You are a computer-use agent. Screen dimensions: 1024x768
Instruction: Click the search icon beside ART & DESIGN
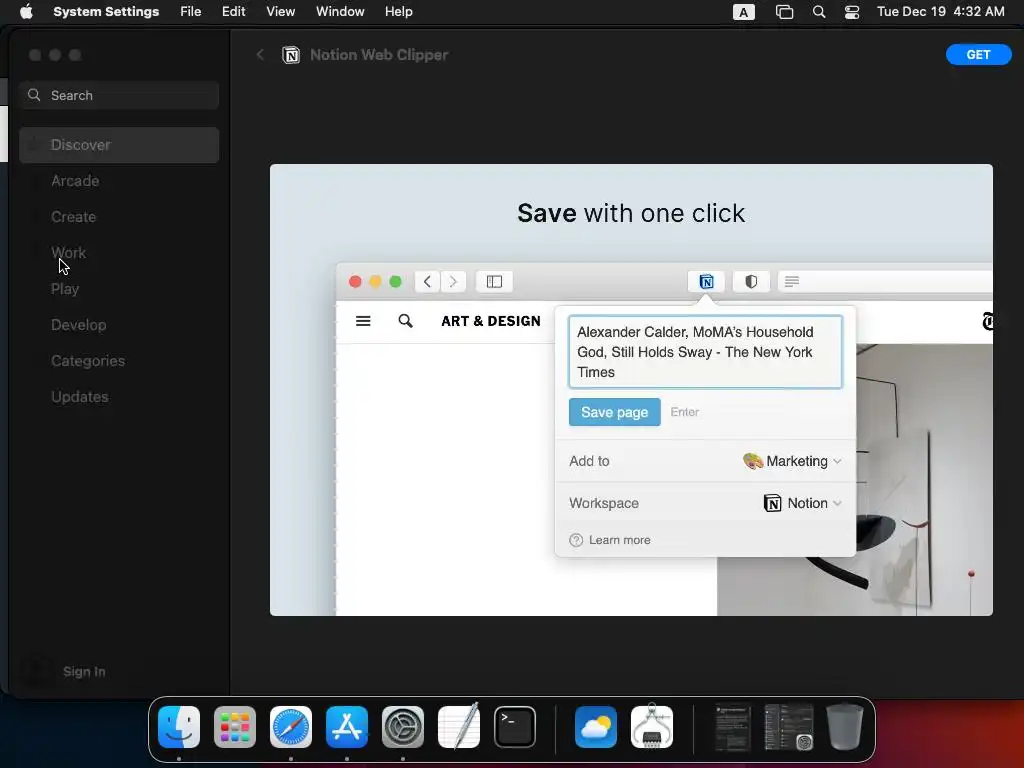tap(406, 321)
